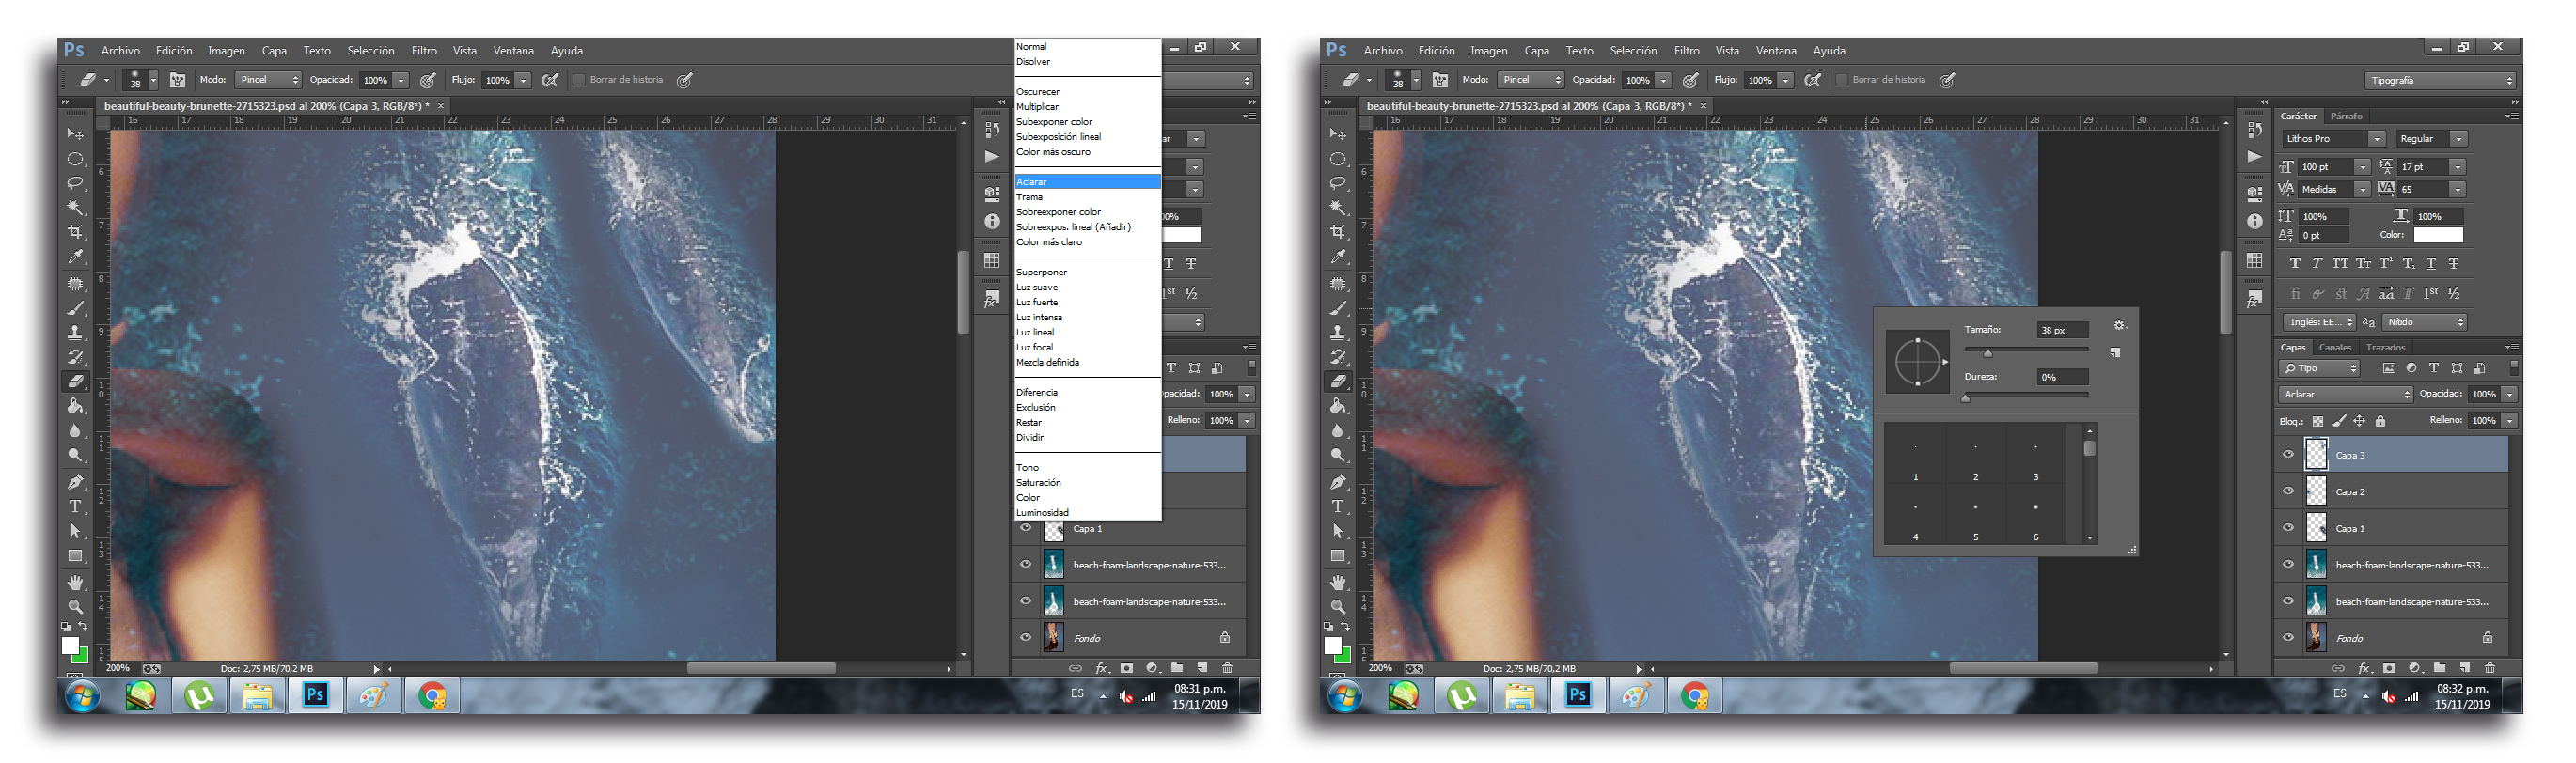Hide Fondo layer in left screenshot
The width and height of the screenshot is (2576, 763).
pyautogui.click(x=1025, y=637)
